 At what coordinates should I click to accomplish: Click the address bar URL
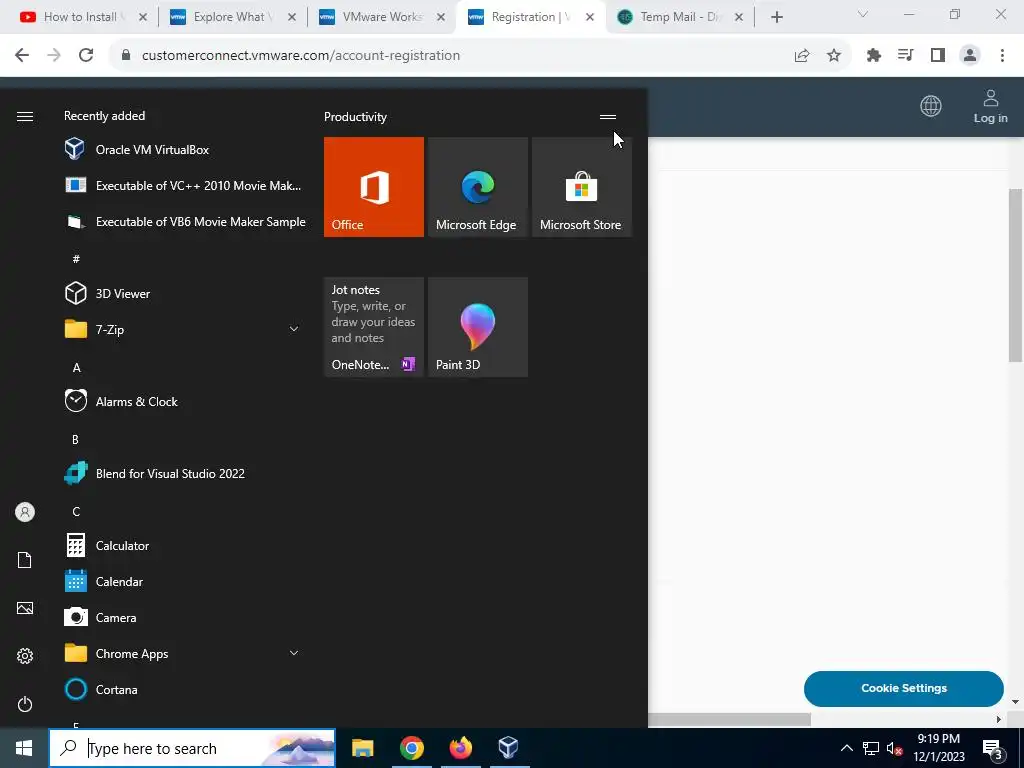click(x=301, y=56)
